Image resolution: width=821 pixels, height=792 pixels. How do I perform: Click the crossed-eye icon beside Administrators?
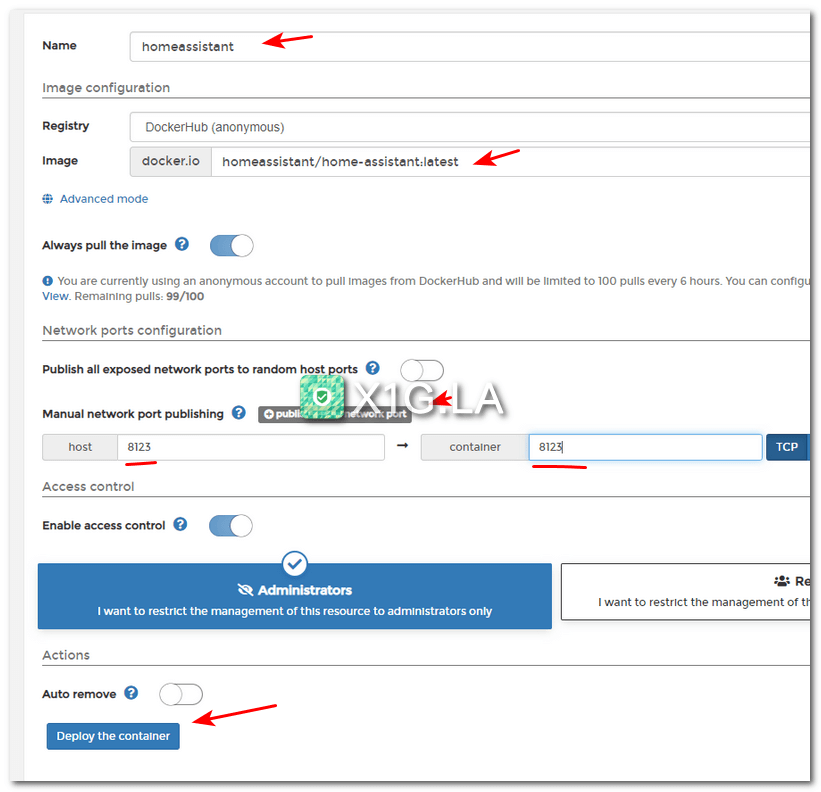[x=245, y=590]
